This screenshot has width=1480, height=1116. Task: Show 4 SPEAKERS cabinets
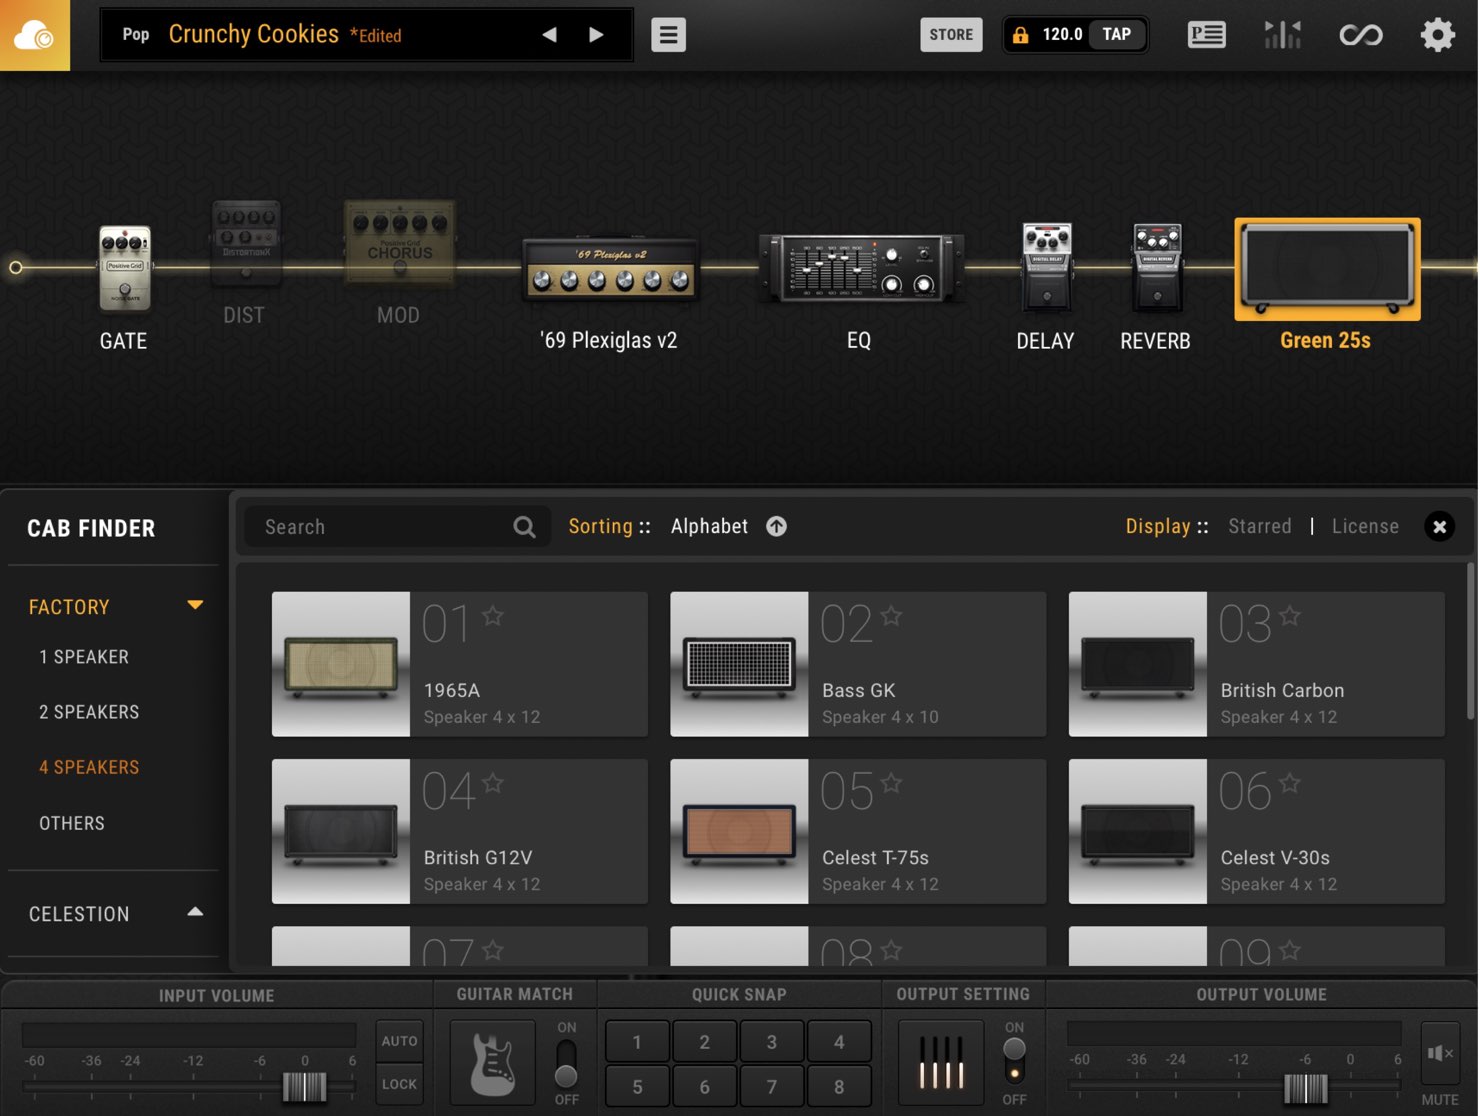click(89, 767)
